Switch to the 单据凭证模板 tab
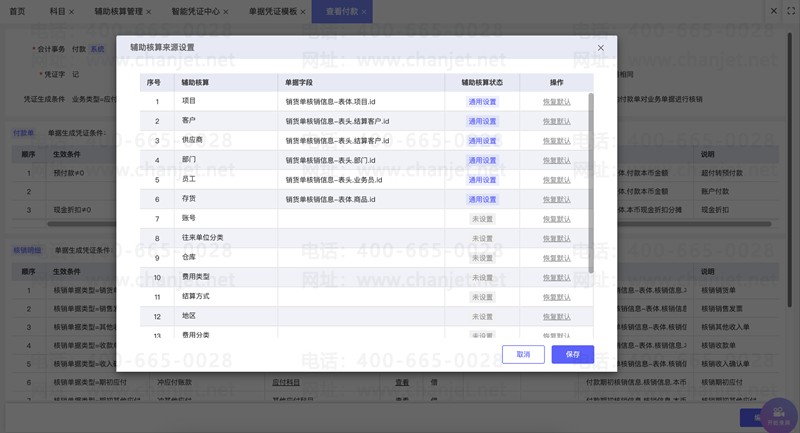The image size is (800, 433). click(x=273, y=11)
